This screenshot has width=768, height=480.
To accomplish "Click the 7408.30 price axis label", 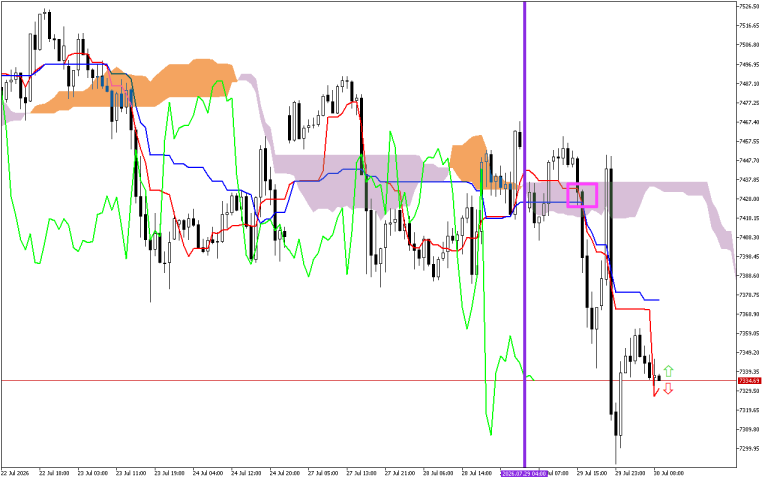I will 749,237.
